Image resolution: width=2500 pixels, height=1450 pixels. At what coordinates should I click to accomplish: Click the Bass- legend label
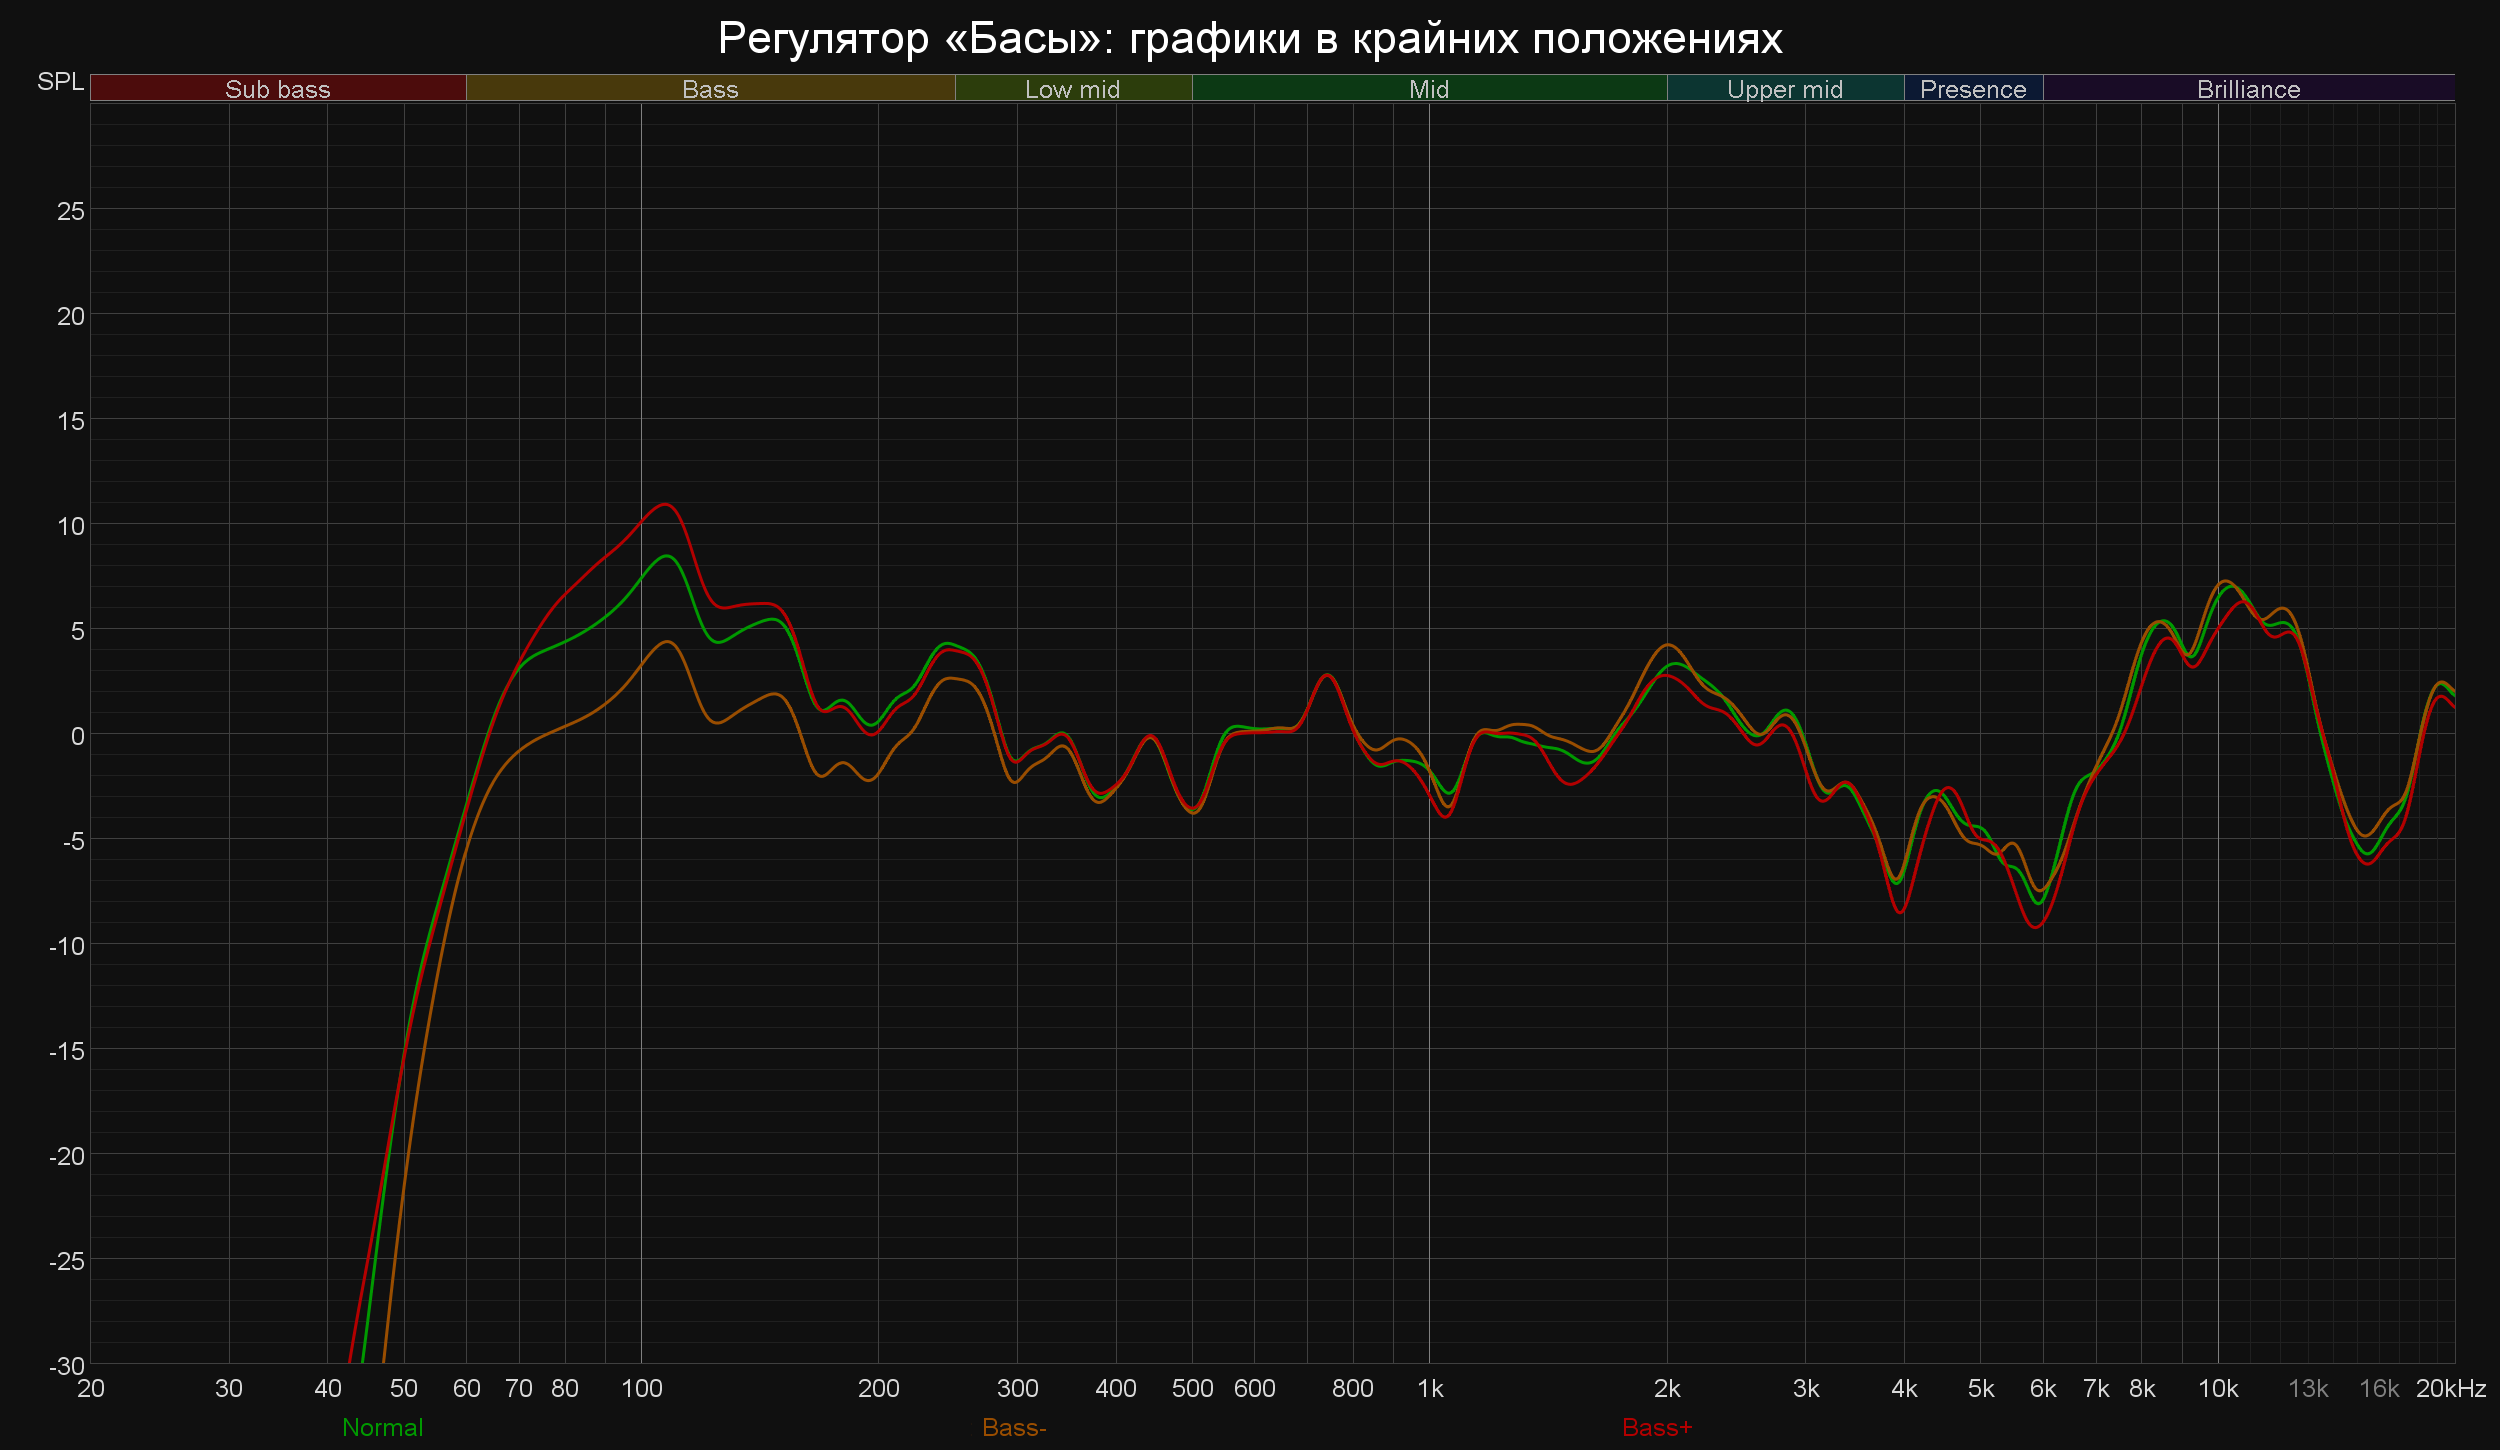(x=1014, y=1427)
